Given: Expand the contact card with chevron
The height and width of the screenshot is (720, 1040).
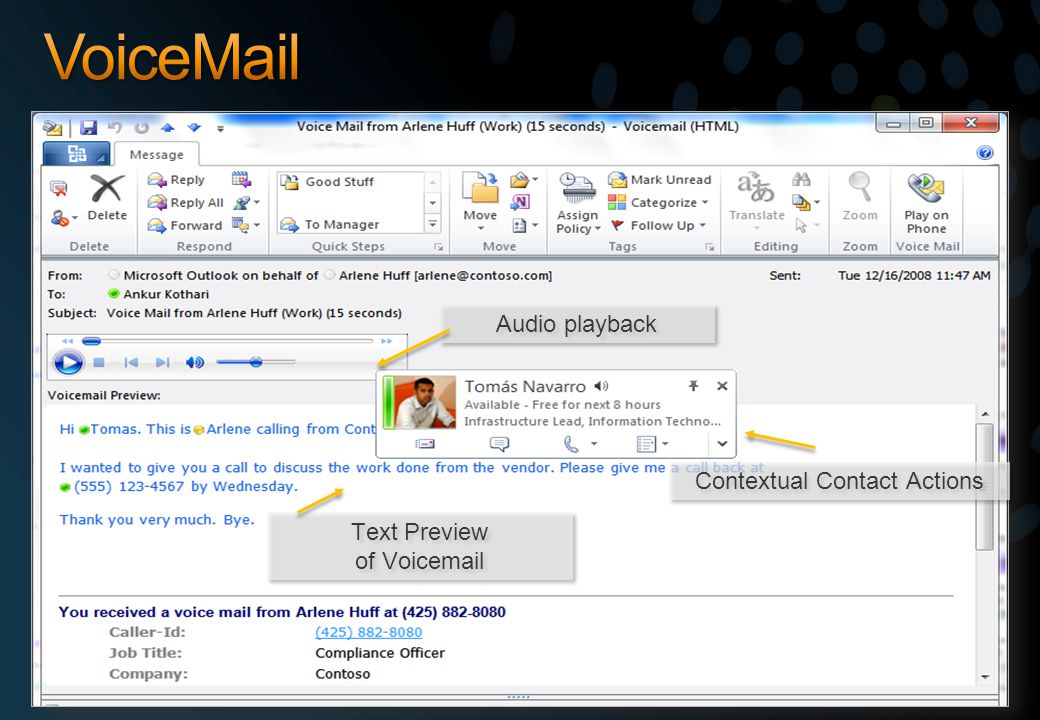Looking at the screenshot, I should point(722,444).
